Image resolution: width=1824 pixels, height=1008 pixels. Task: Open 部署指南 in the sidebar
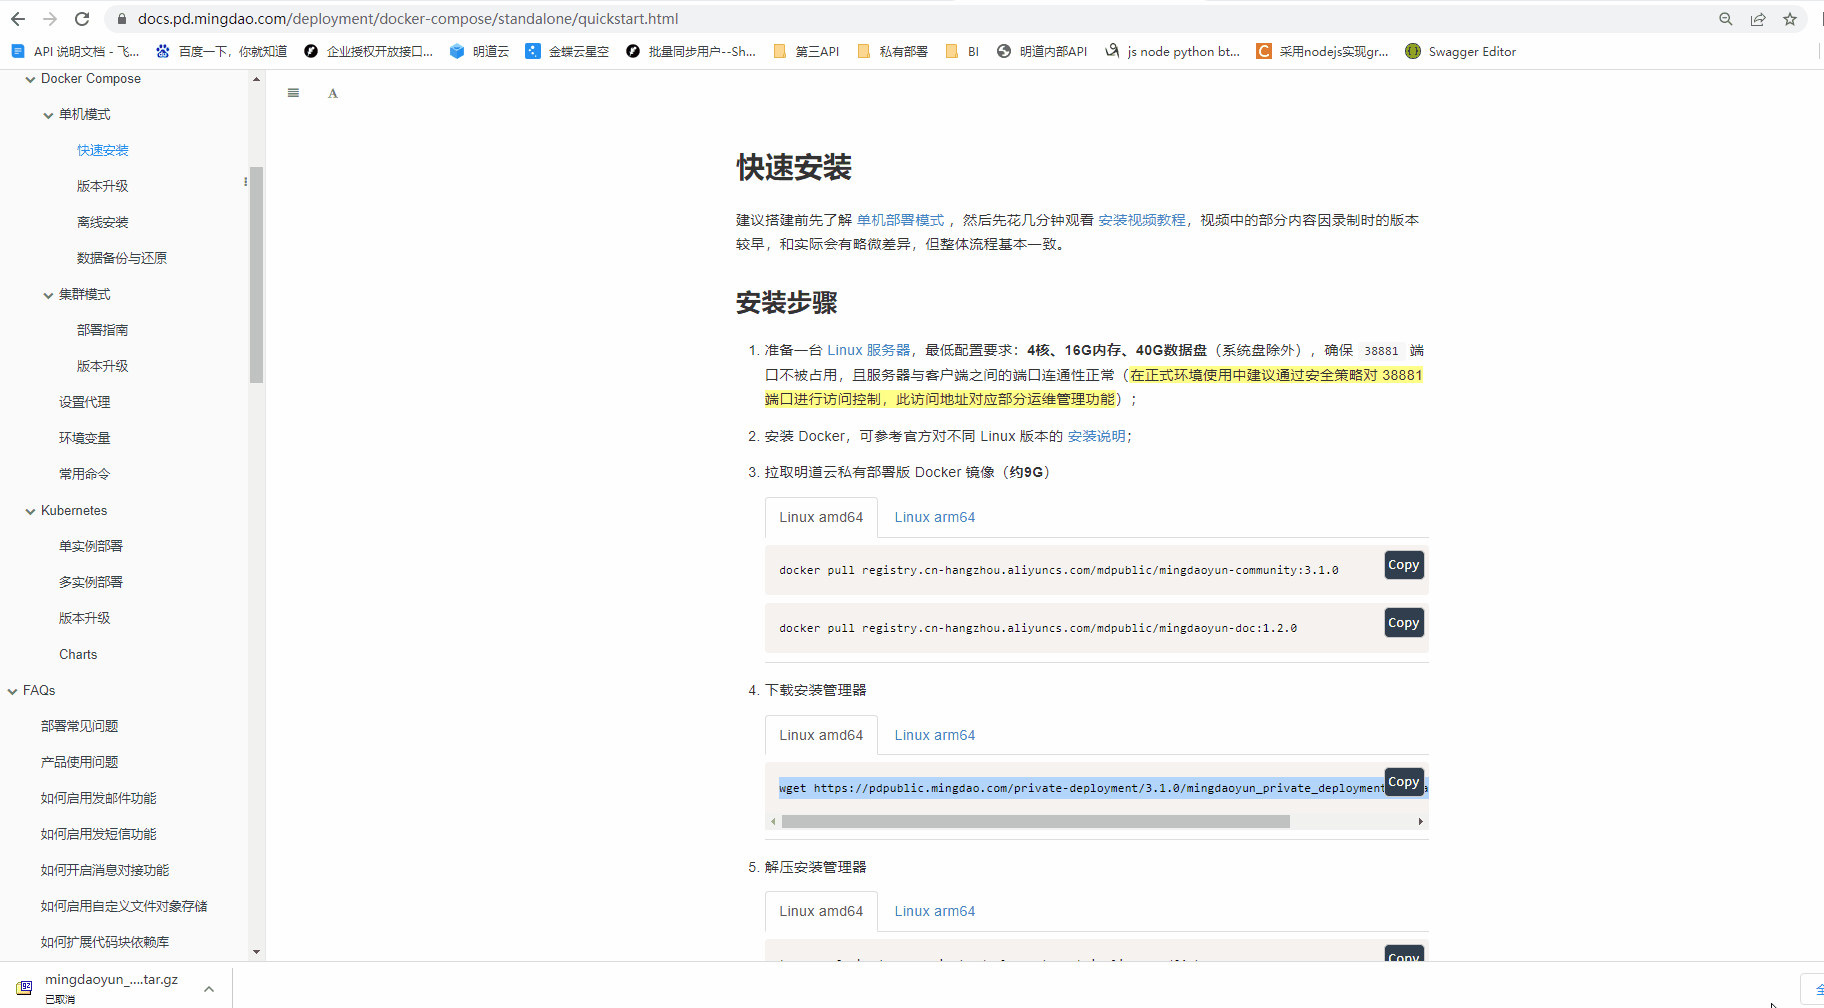click(x=103, y=330)
